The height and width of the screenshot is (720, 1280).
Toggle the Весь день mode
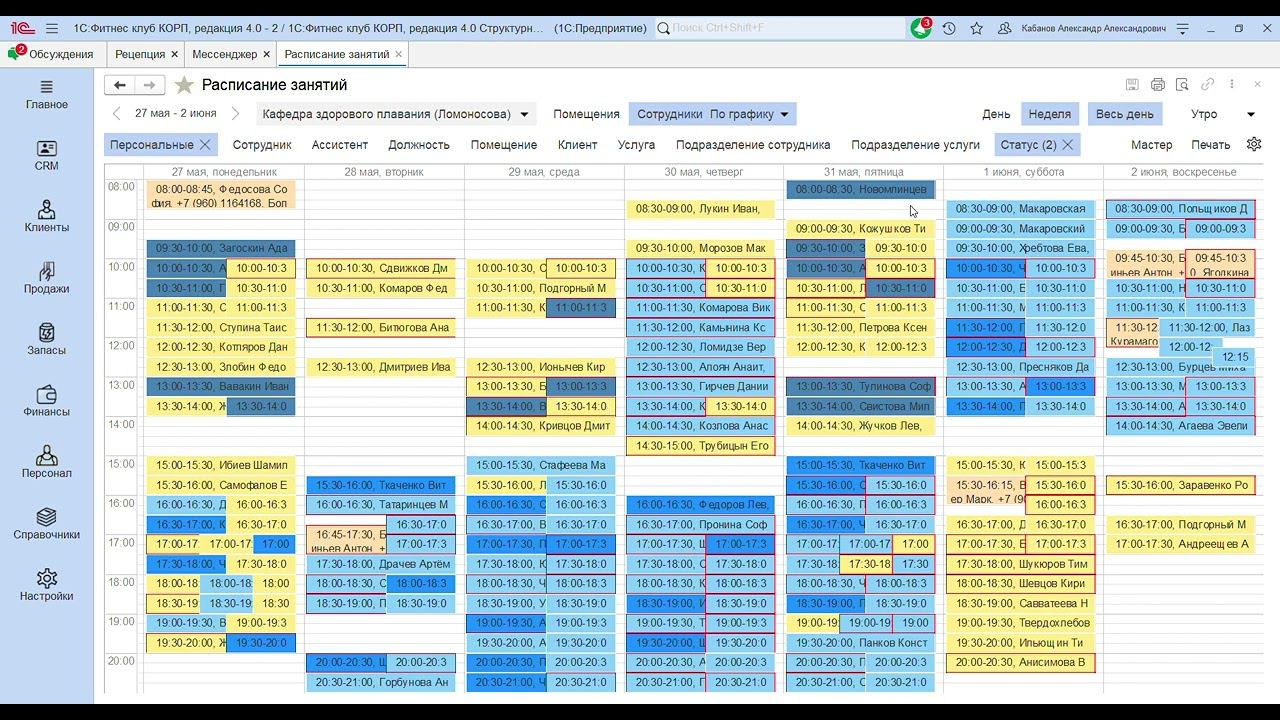click(x=1125, y=114)
